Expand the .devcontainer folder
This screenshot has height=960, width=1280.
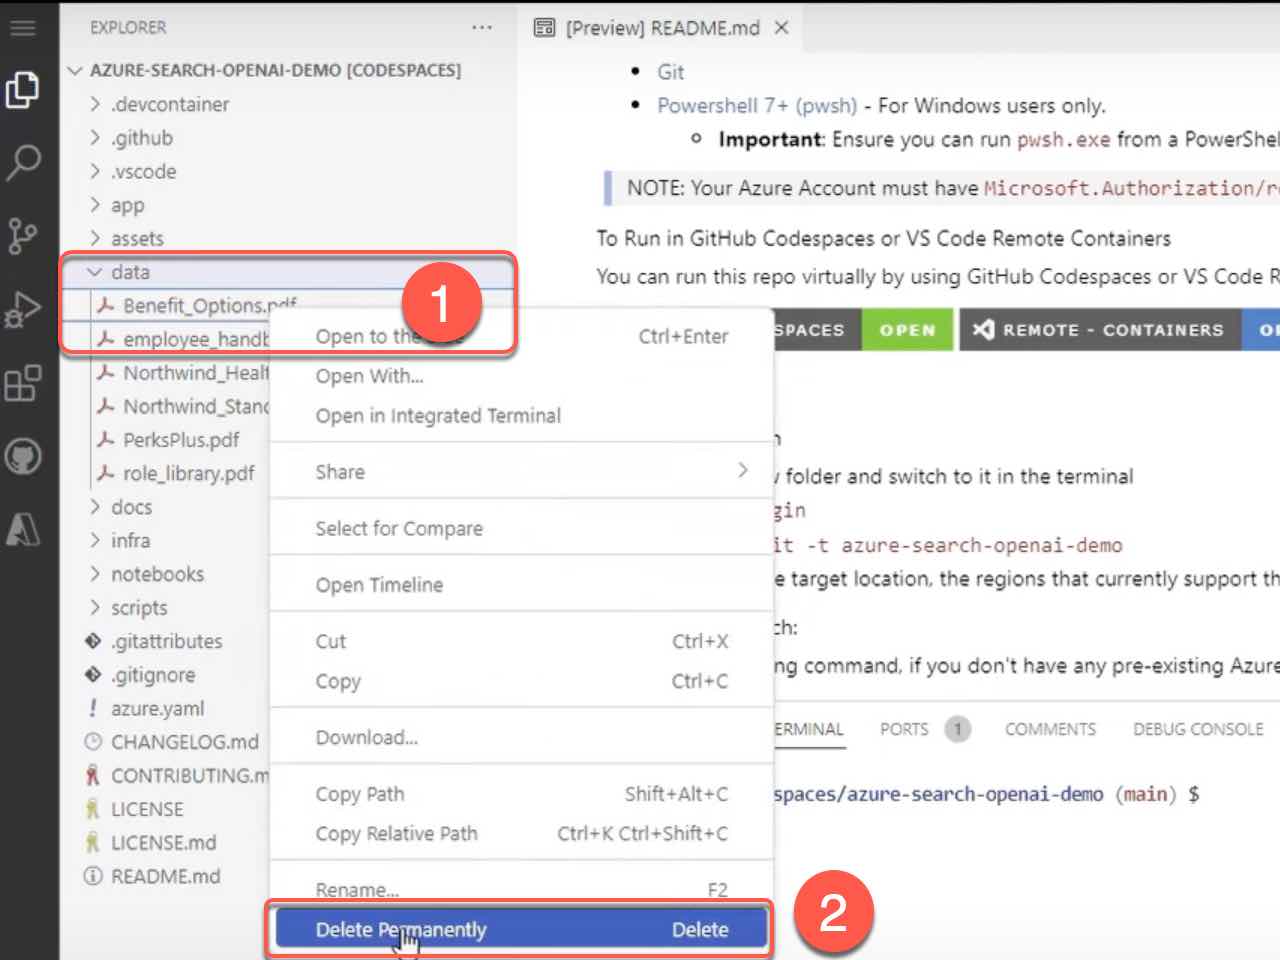(160, 104)
